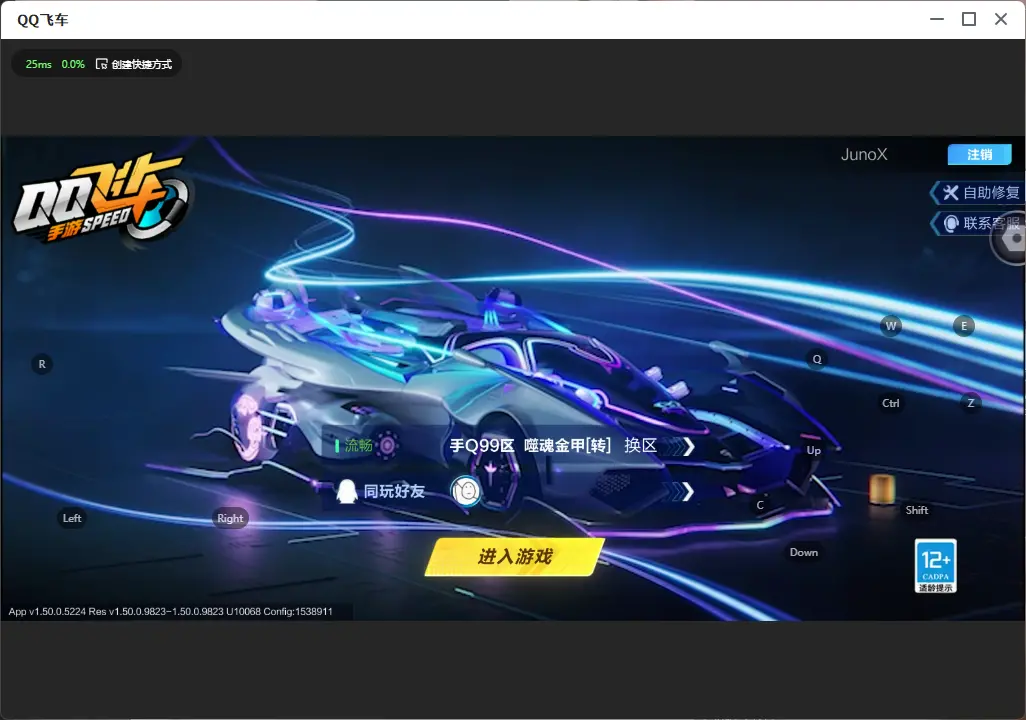
Task: Click the yellow 进入游戏 enter game button
Action: 514,557
